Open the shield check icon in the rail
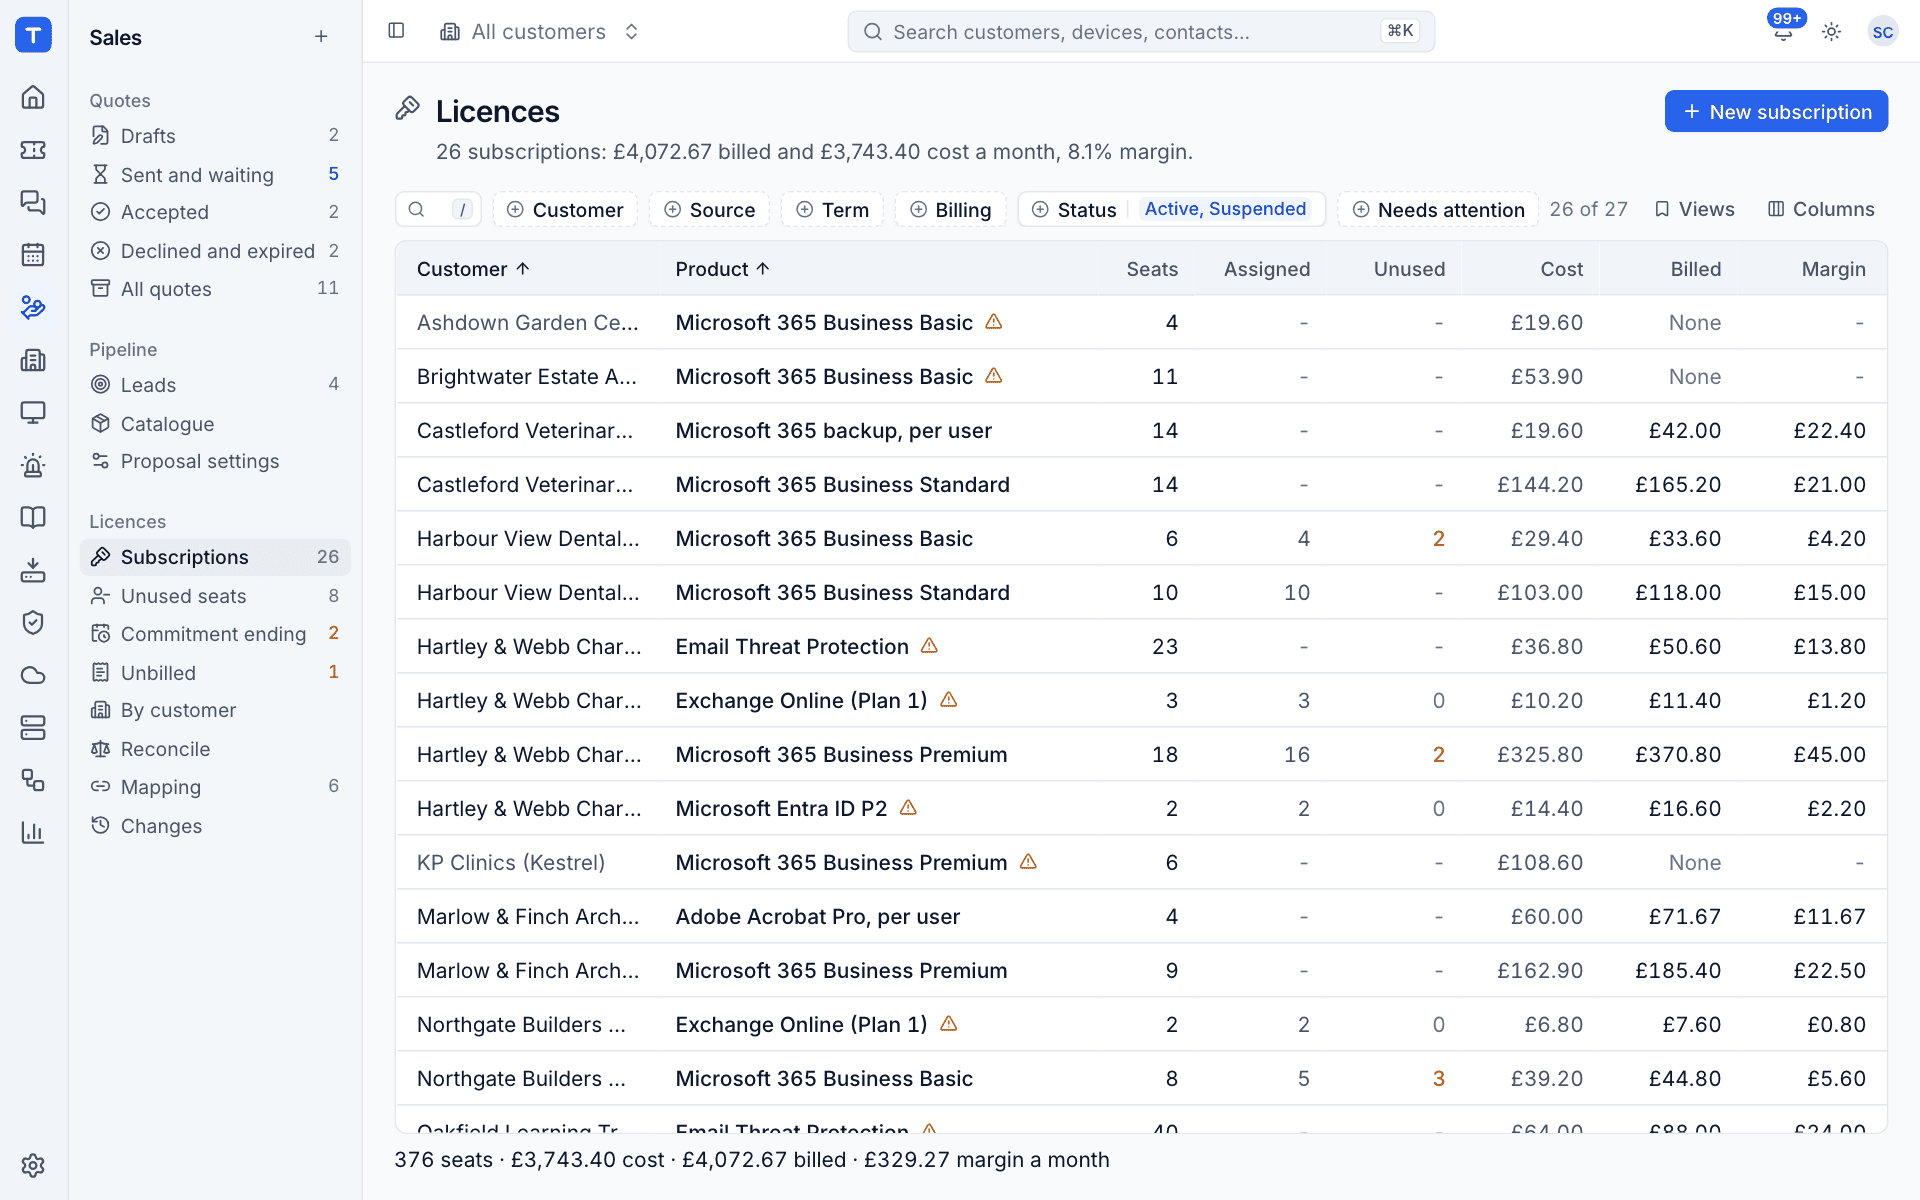The height and width of the screenshot is (1200, 1920). pyautogui.click(x=33, y=622)
